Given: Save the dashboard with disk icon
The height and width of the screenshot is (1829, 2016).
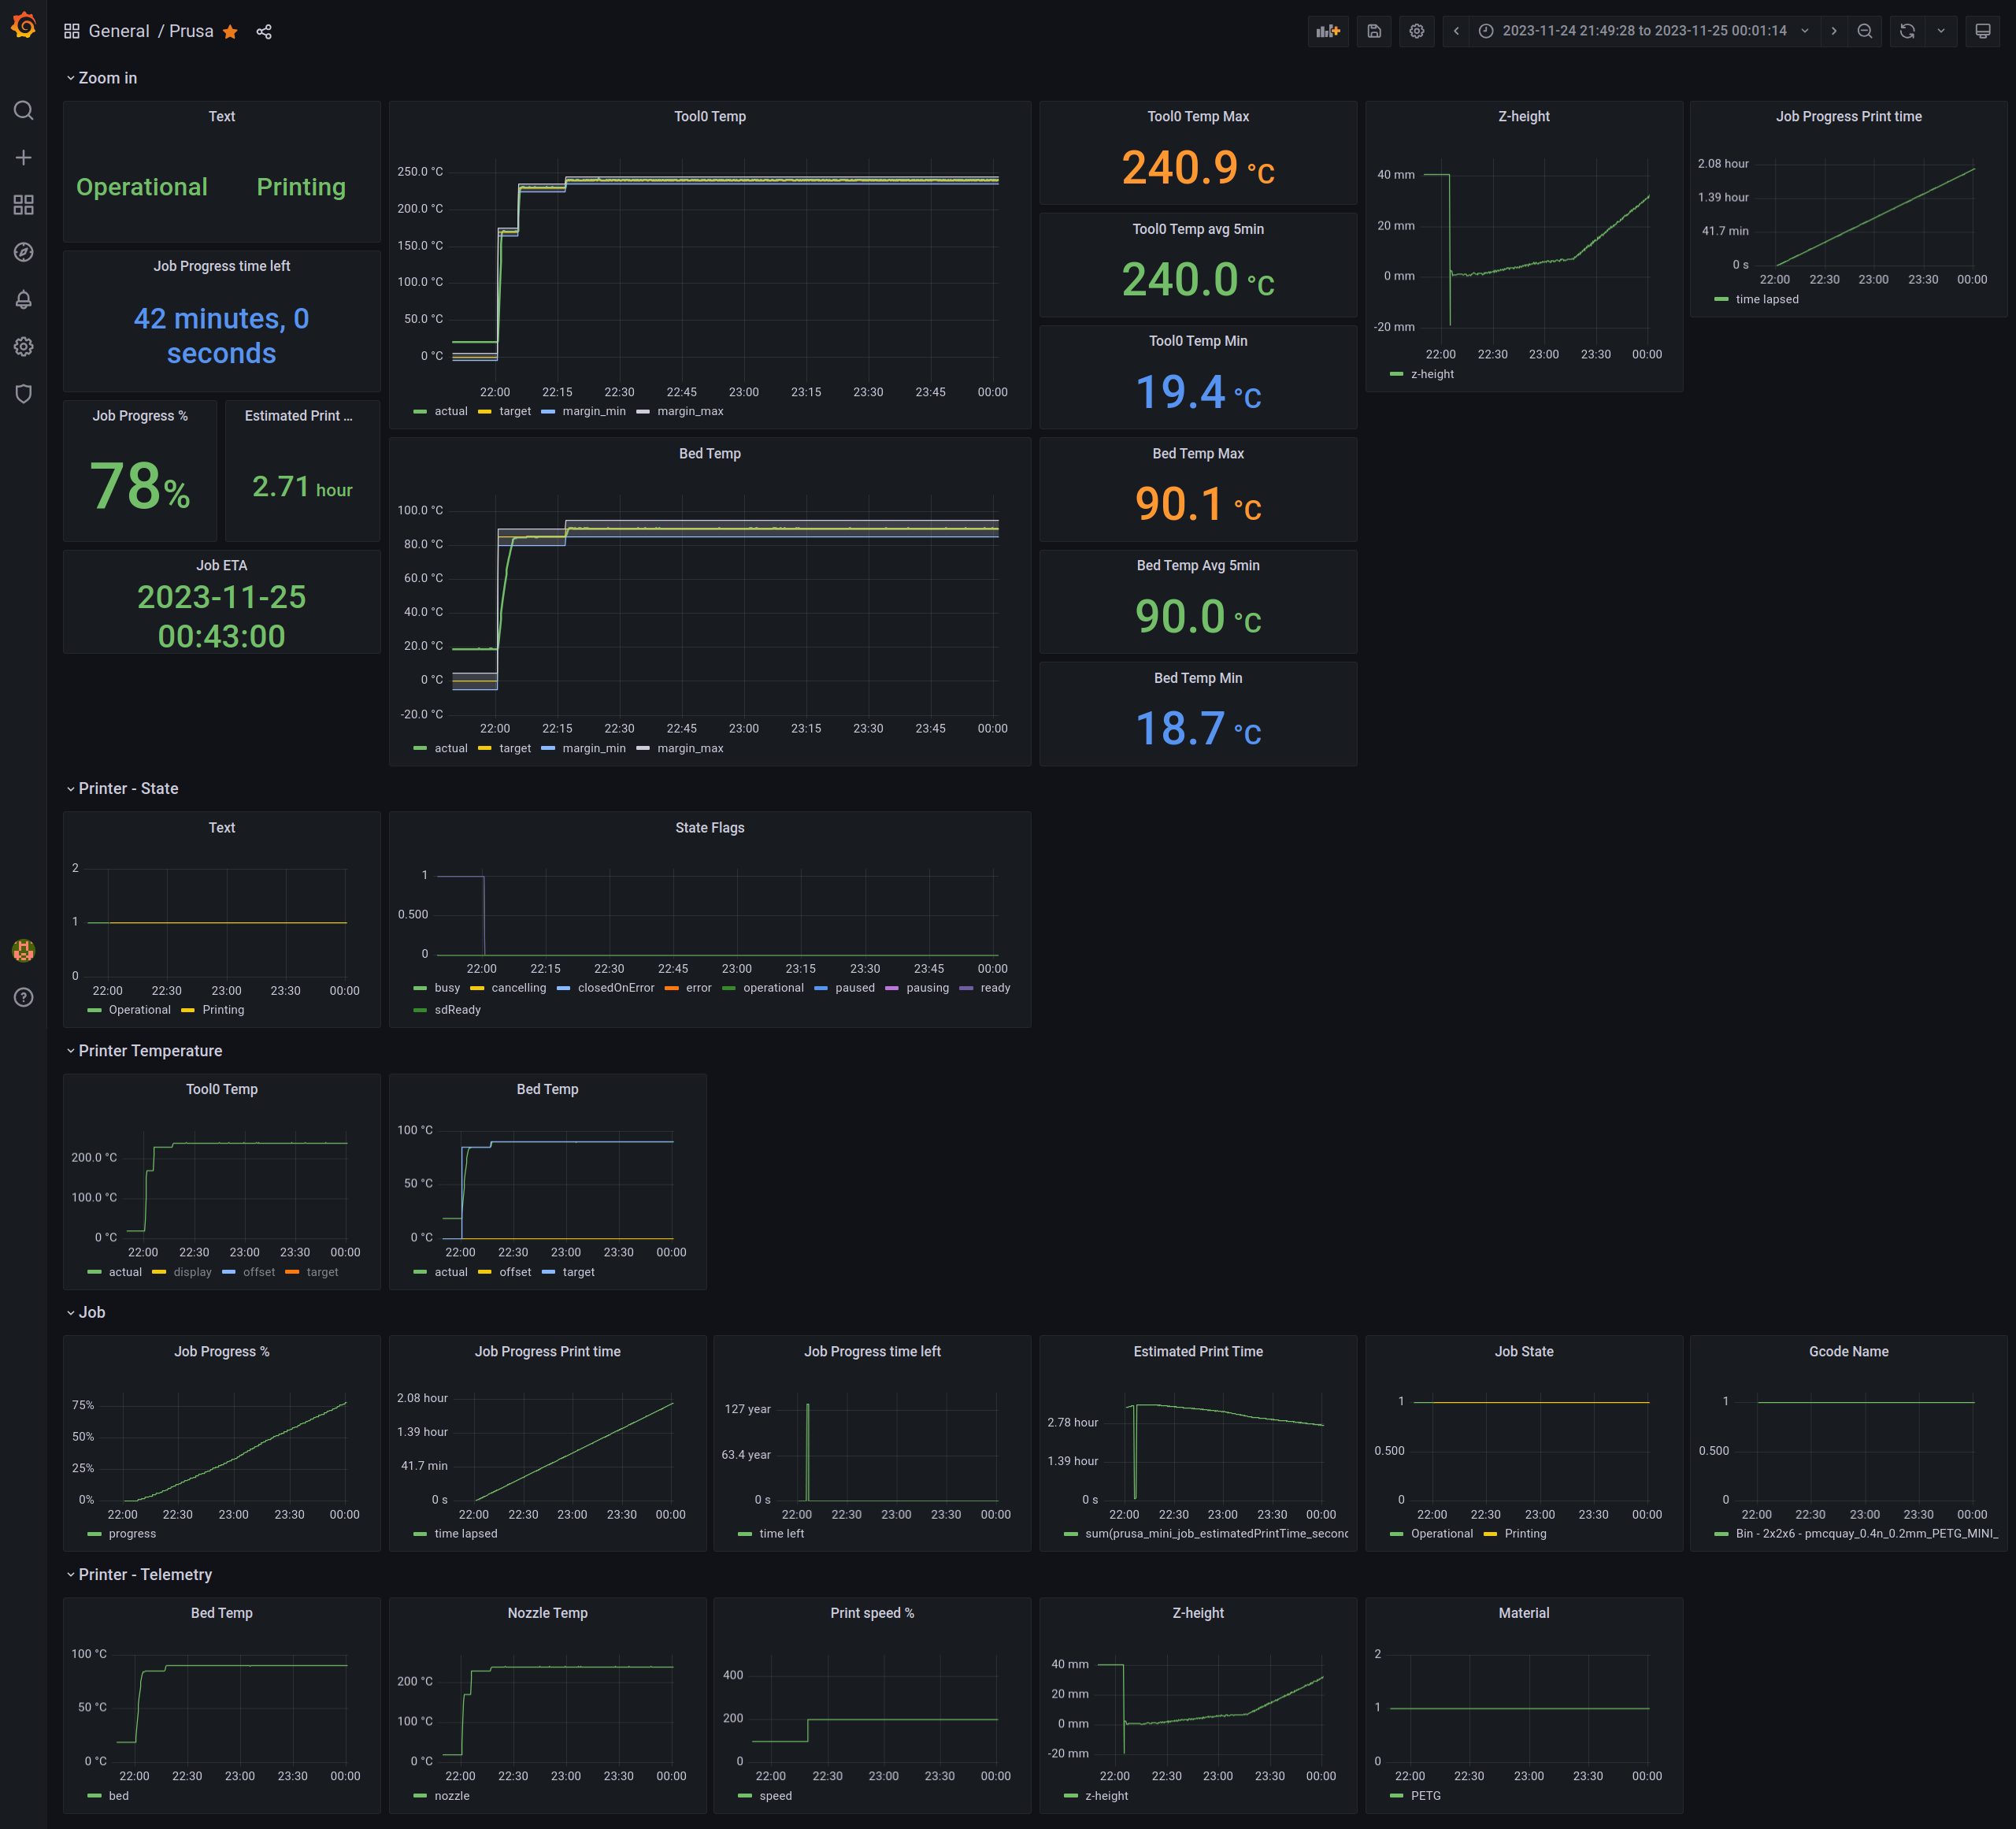Looking at the screenshot, I should coord(1374,31).
